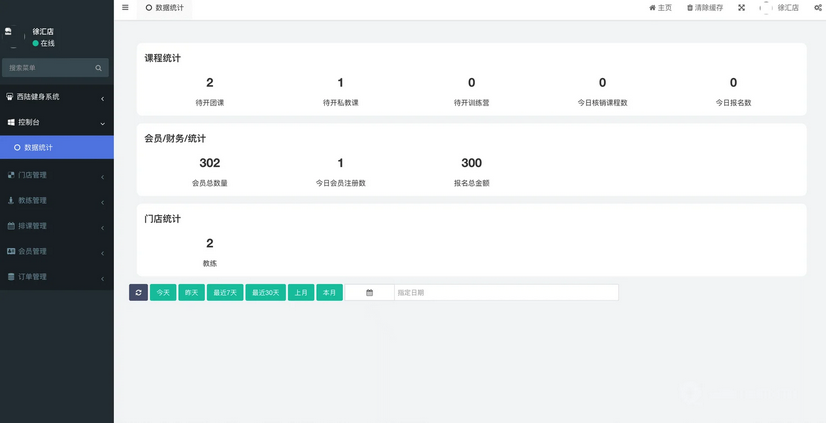Open settings via top-right gears icon
826x424 pixels.
pos(818,7)
